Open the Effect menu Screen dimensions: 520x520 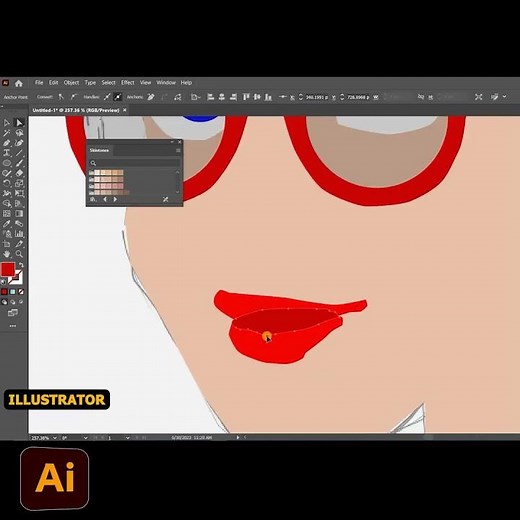pyautogui.click(x=128, y=83)
